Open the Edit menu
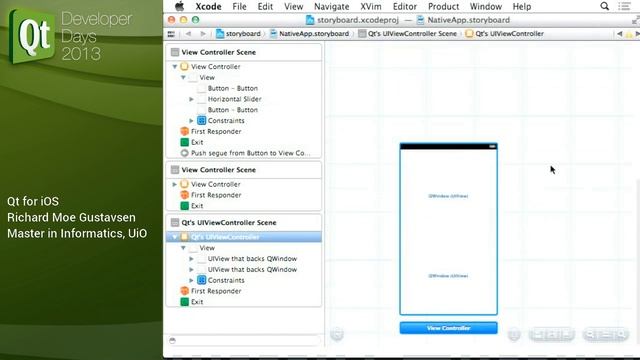Viewport: 640px width, 360px height. 265,7
